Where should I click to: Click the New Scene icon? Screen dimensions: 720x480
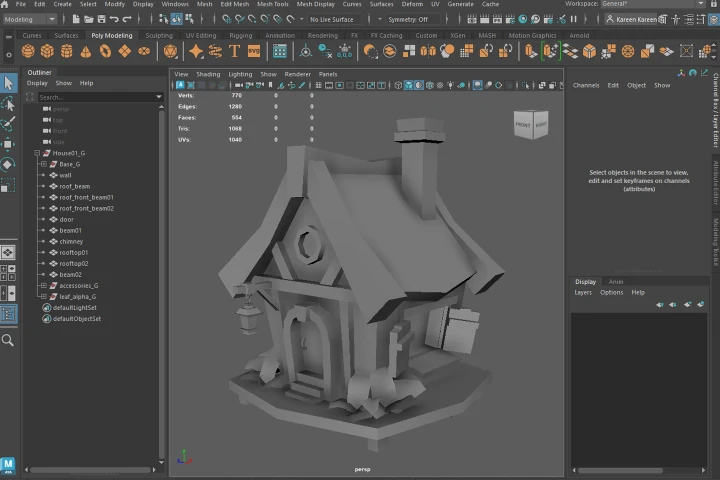coord(76,19)
